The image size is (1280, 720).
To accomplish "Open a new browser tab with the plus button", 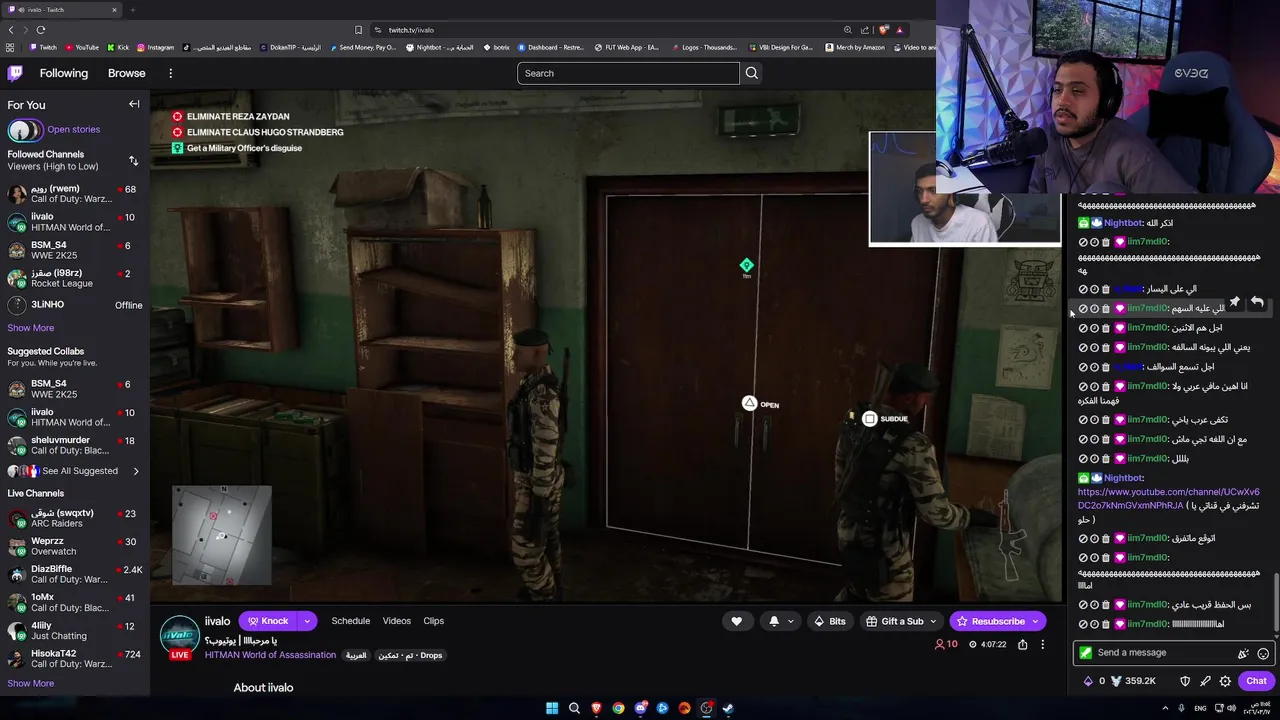I will (x=132, y=10).
